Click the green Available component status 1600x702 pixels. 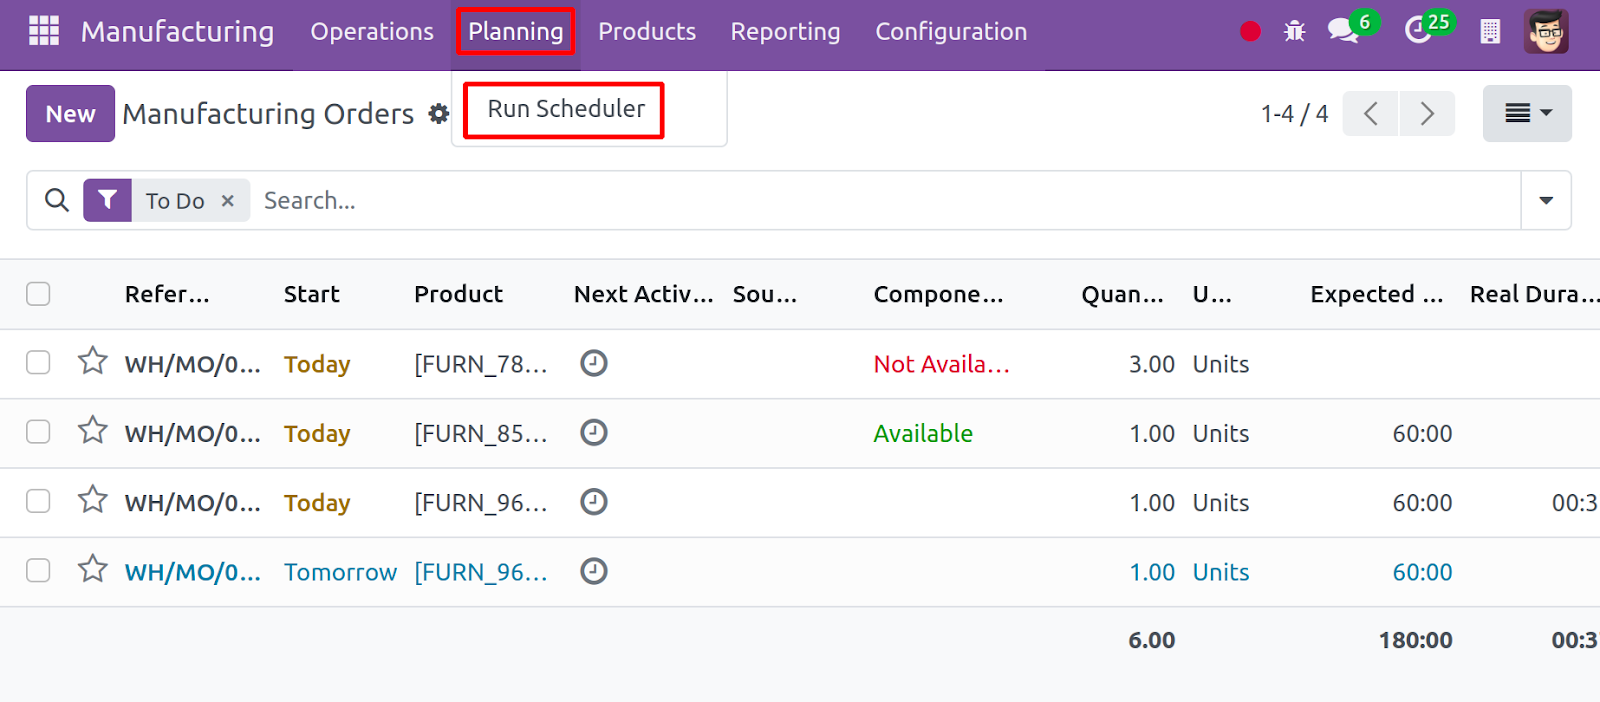point(923,433)
